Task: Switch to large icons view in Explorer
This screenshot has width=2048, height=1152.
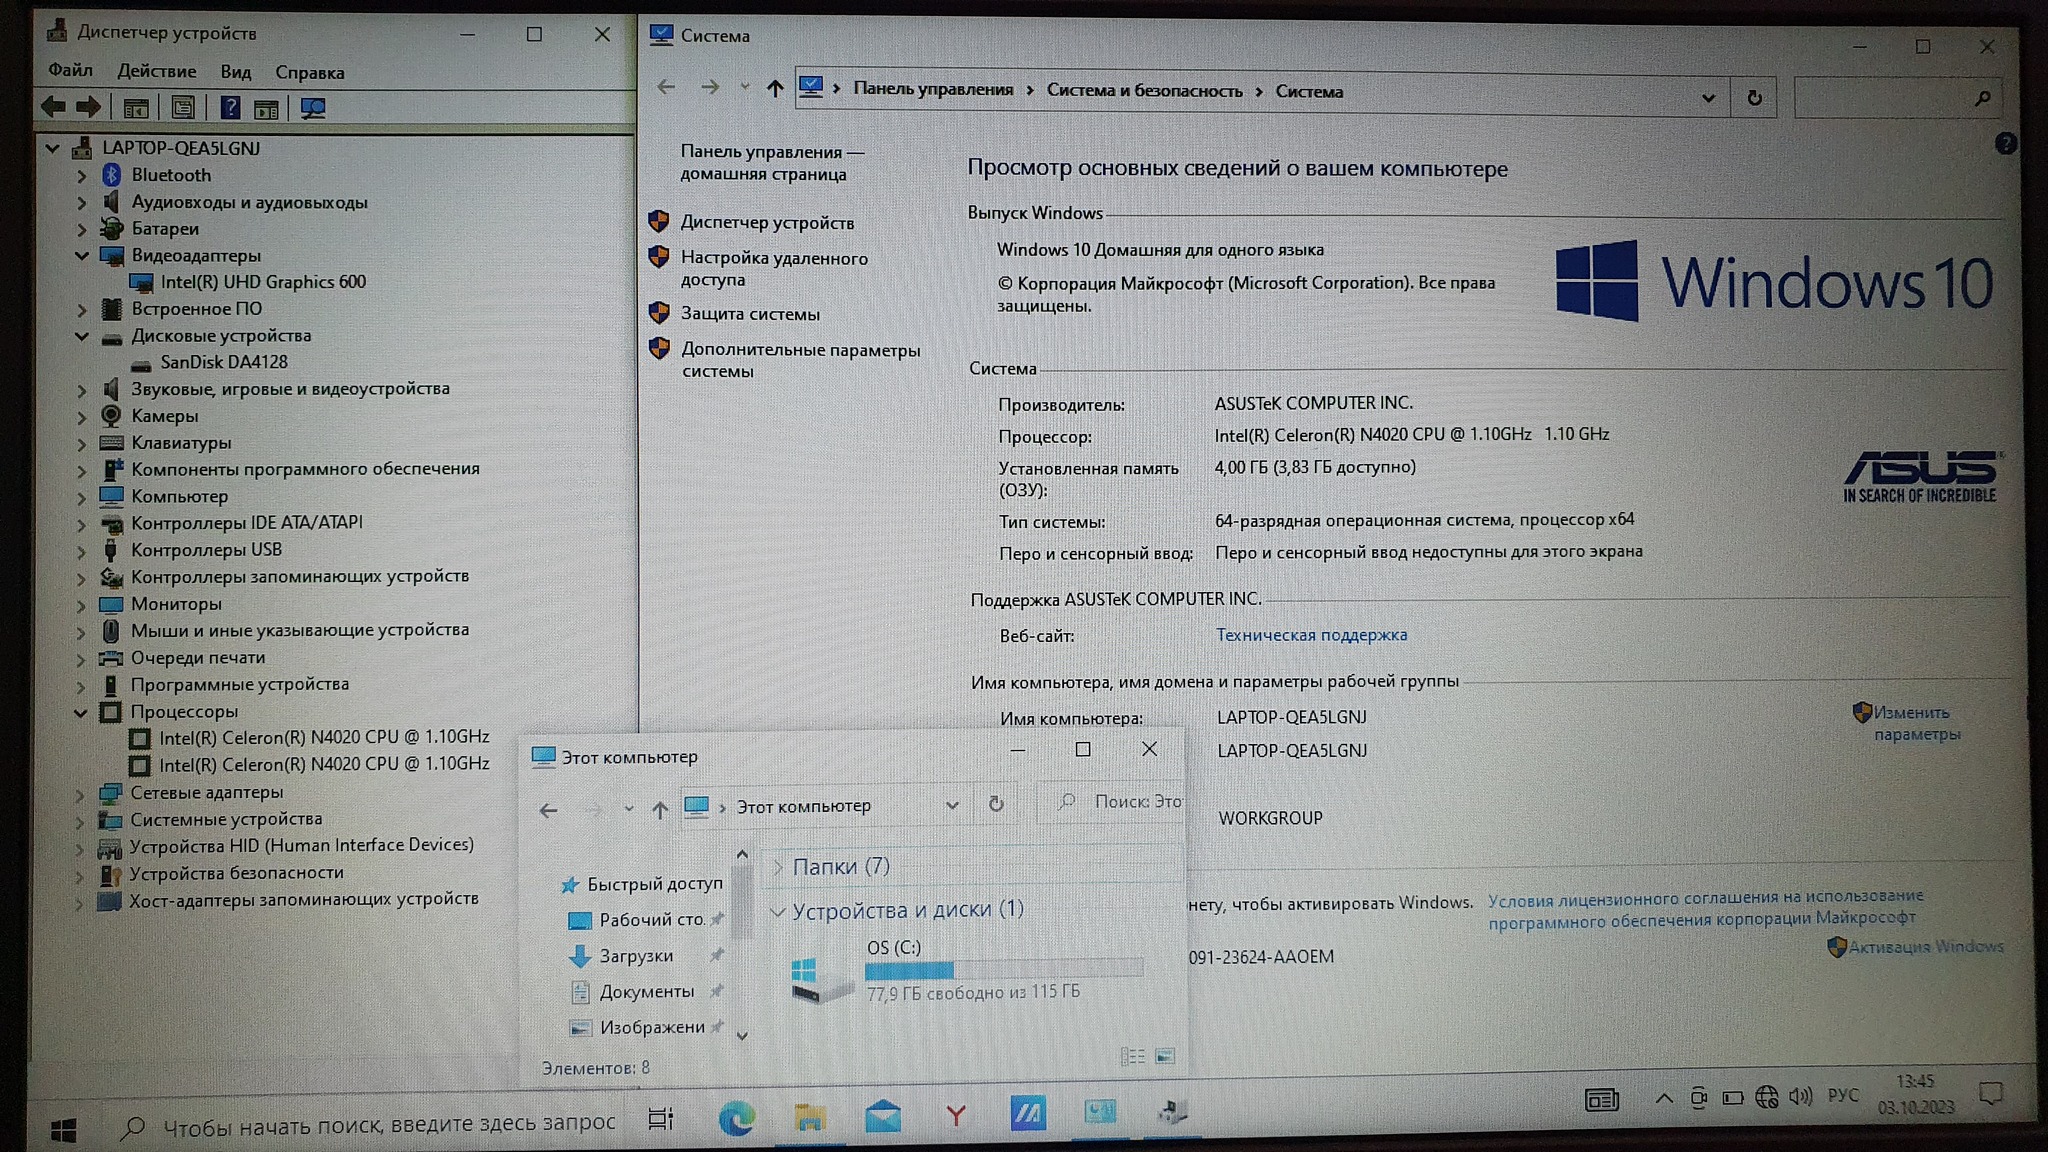Action: 1165,1056
